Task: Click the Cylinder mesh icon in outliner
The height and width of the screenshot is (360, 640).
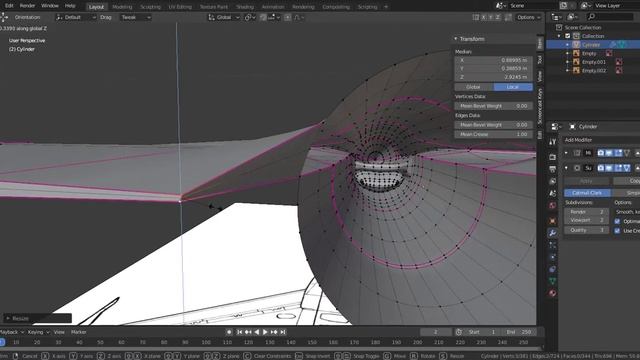Action: pos(576,44)
